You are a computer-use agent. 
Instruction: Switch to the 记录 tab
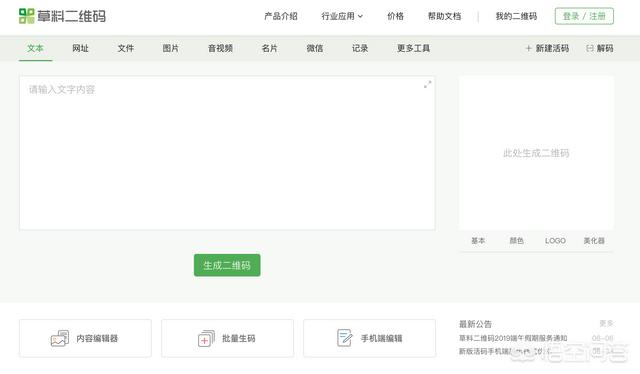click(x=360, y=48)
